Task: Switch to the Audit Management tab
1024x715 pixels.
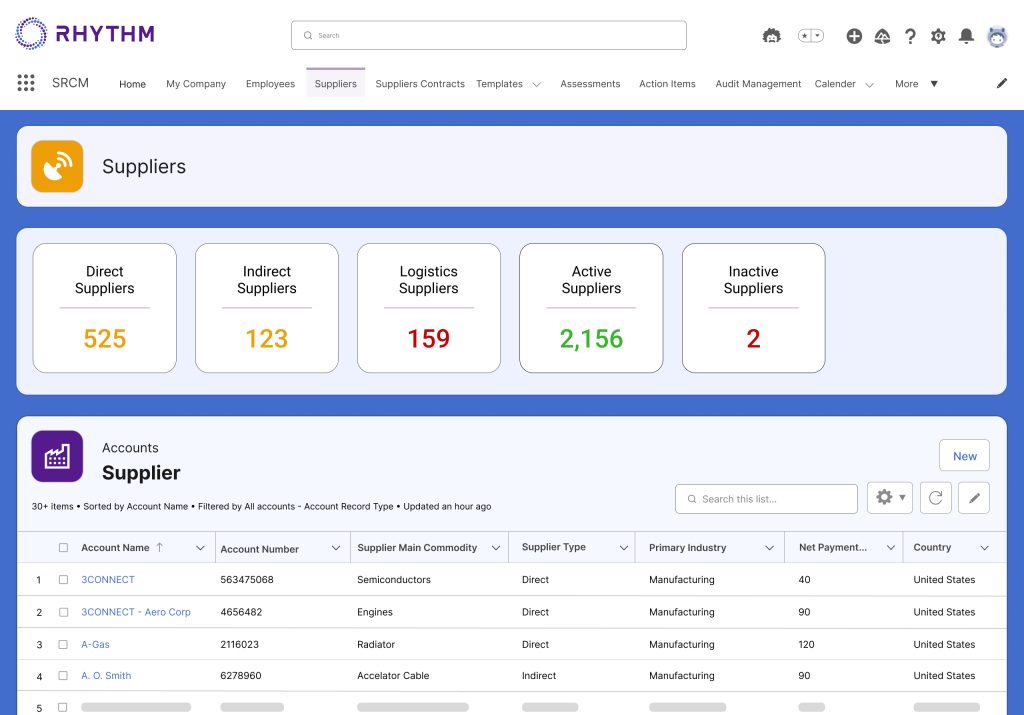Action: pos(758,84)
